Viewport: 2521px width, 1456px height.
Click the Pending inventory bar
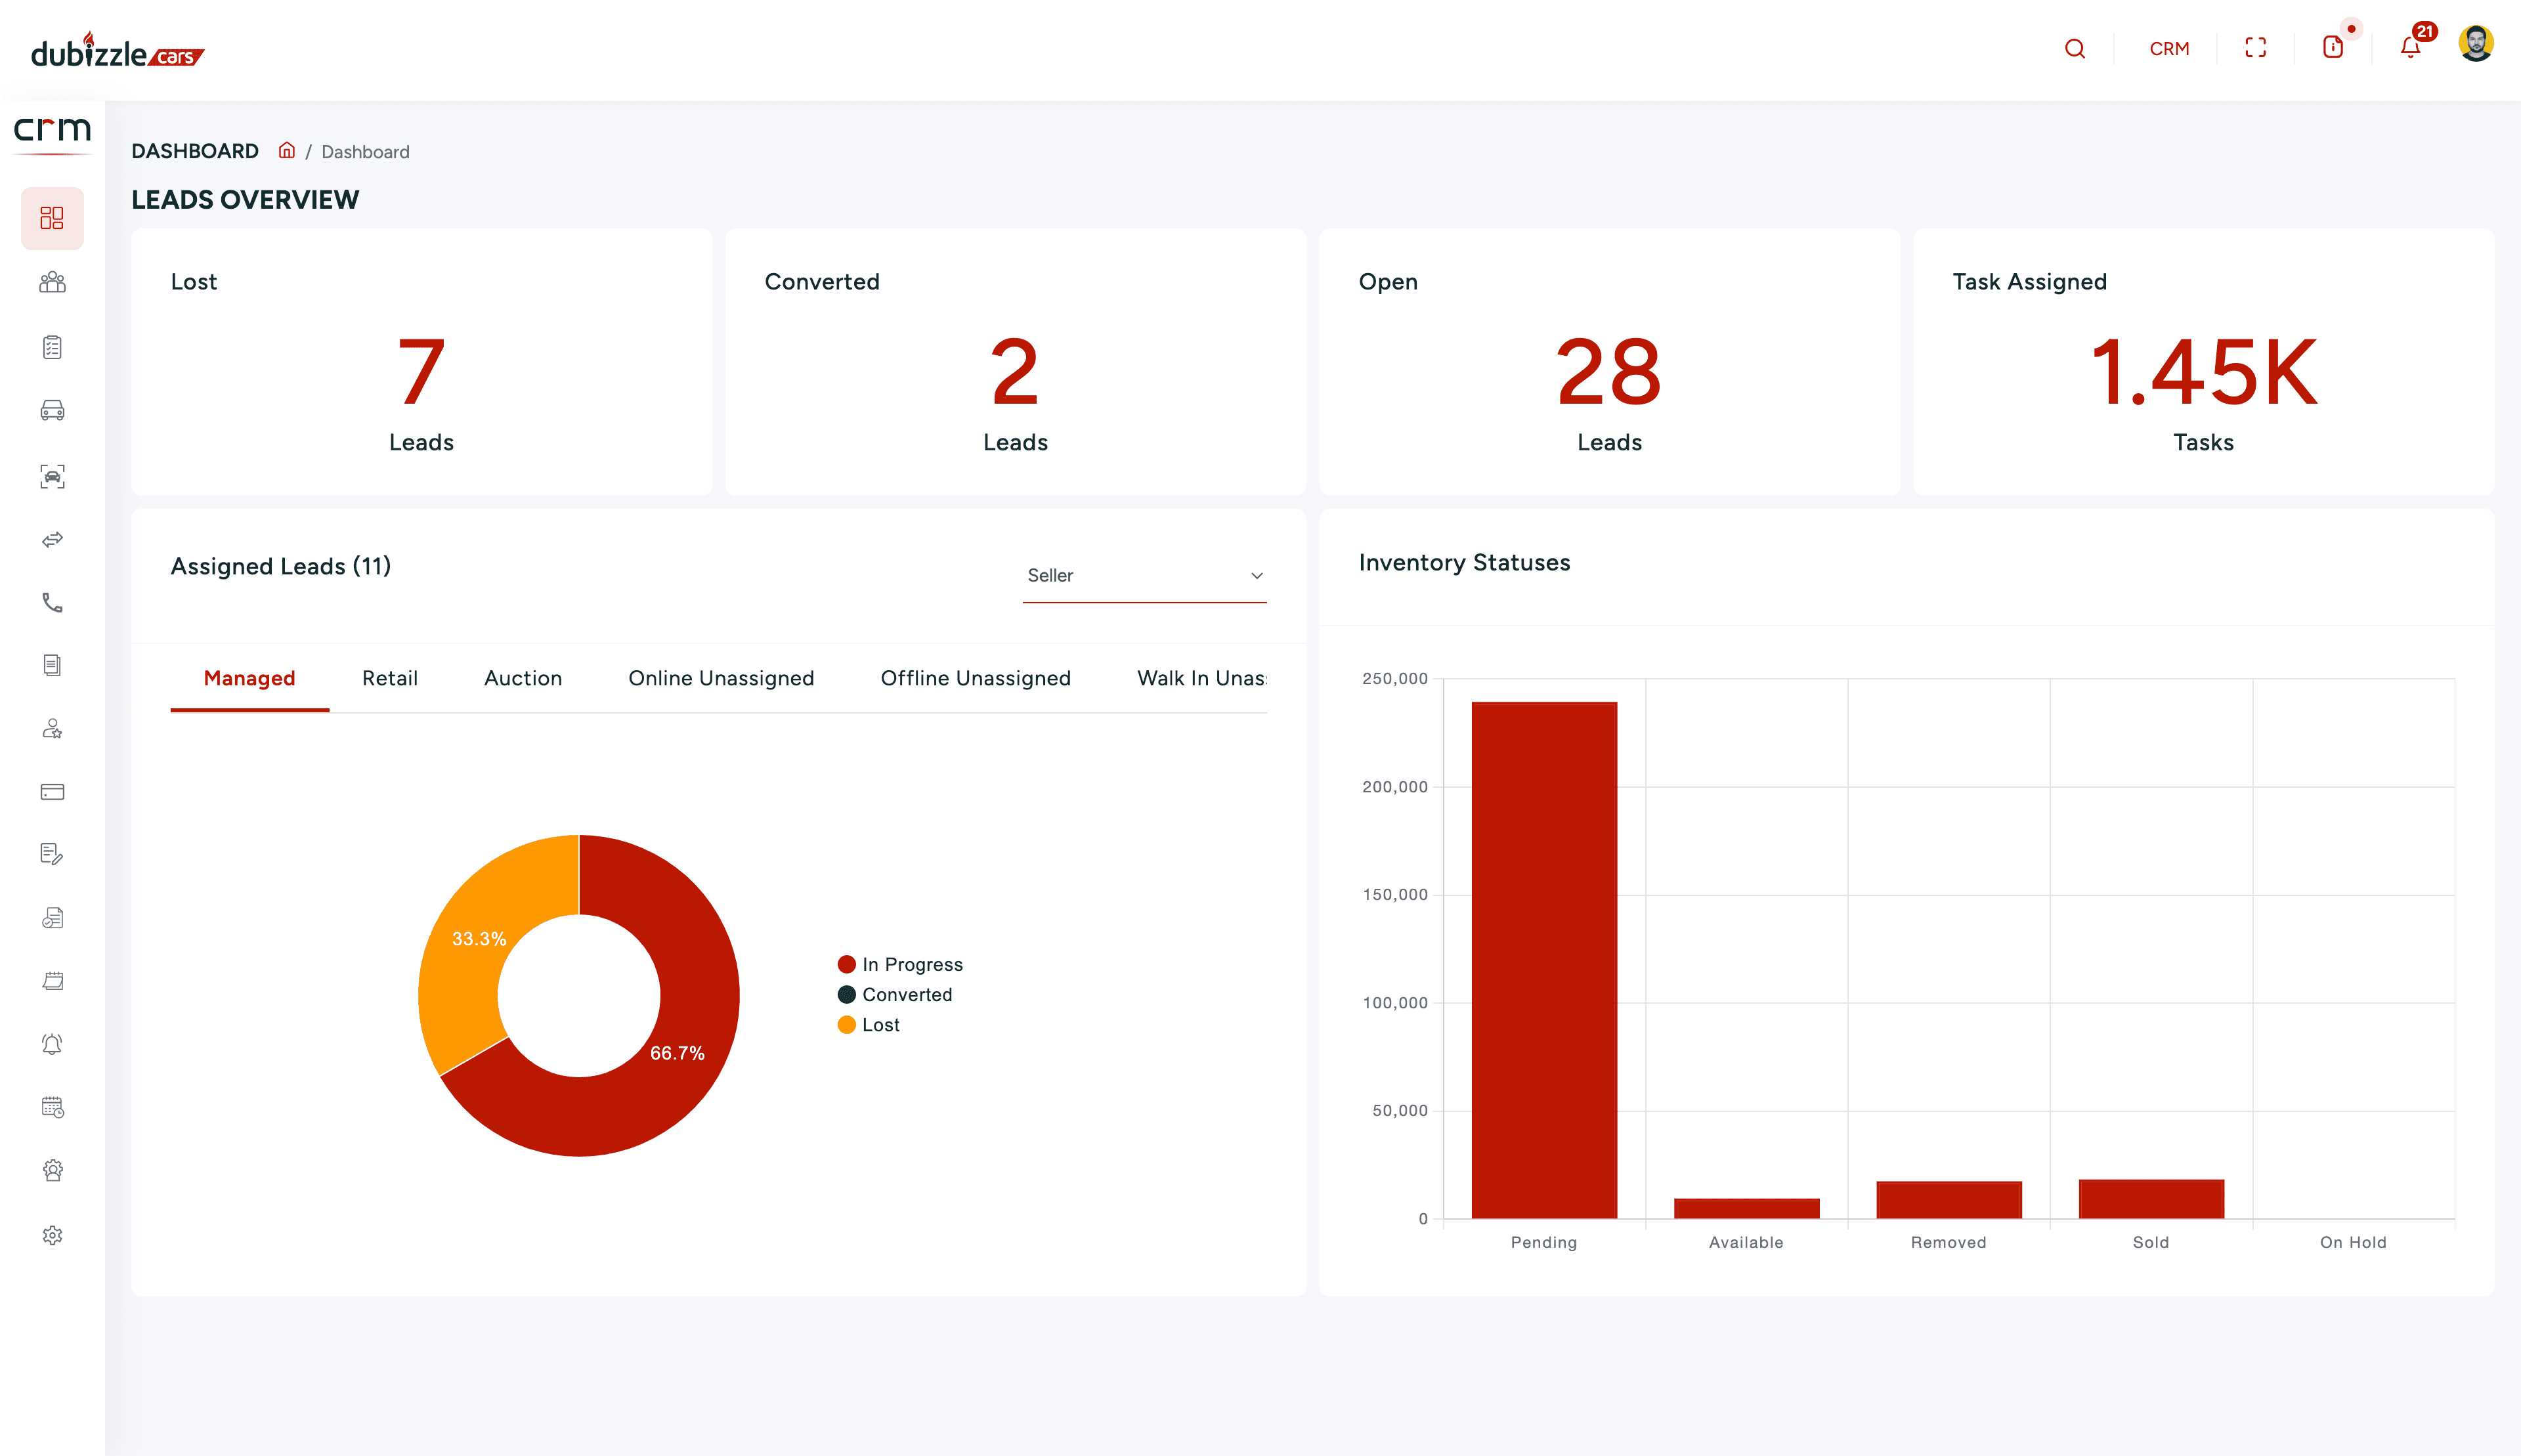coord(1543,960)
